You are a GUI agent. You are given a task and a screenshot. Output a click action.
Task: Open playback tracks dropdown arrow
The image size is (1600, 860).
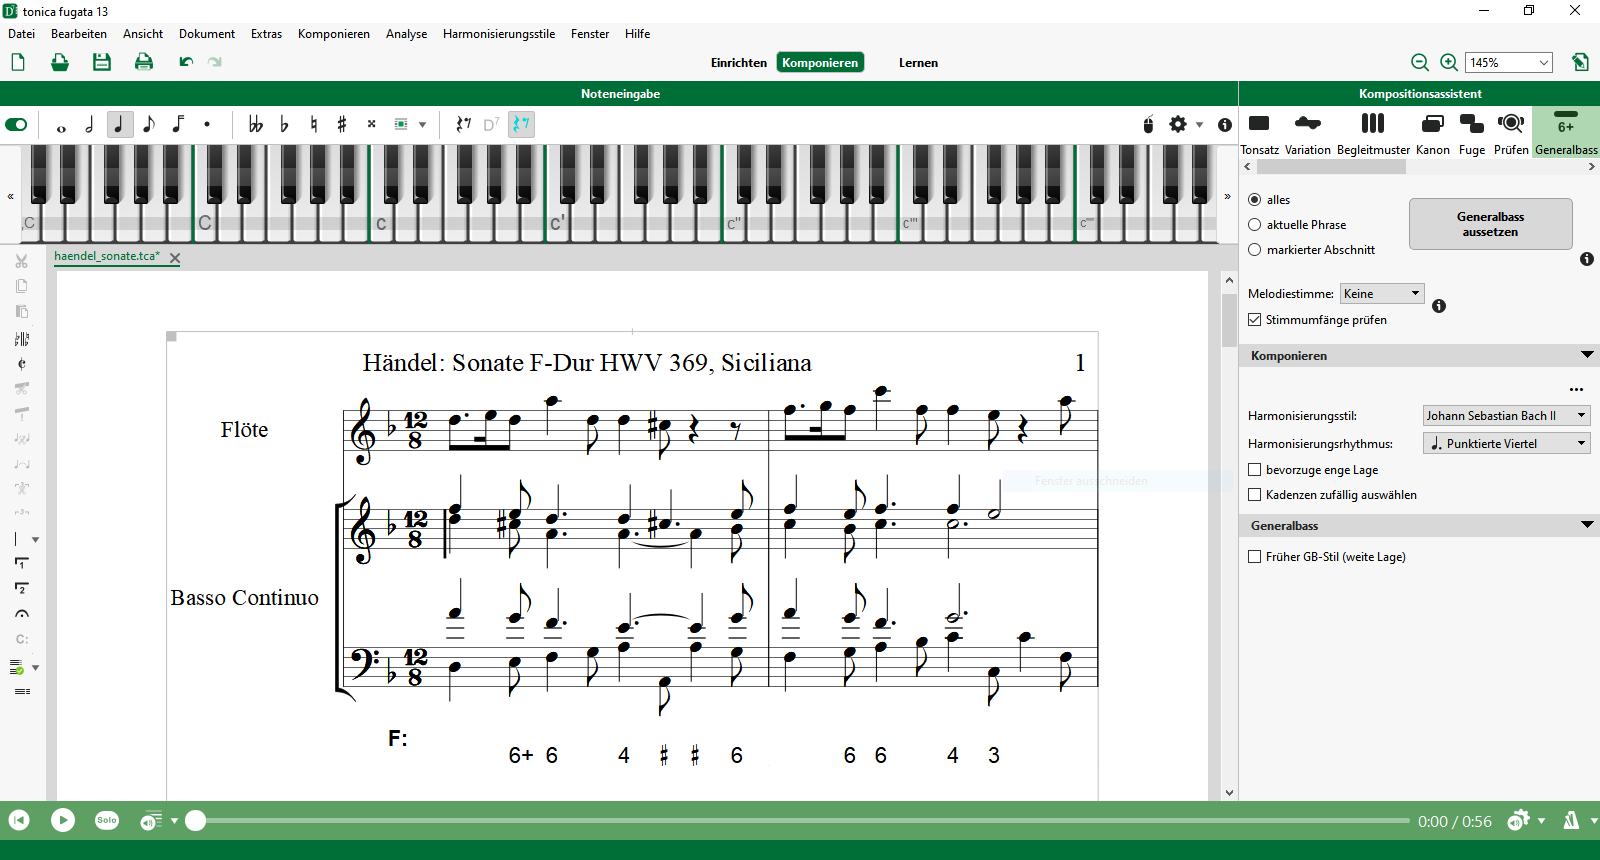tap(174, 821)
